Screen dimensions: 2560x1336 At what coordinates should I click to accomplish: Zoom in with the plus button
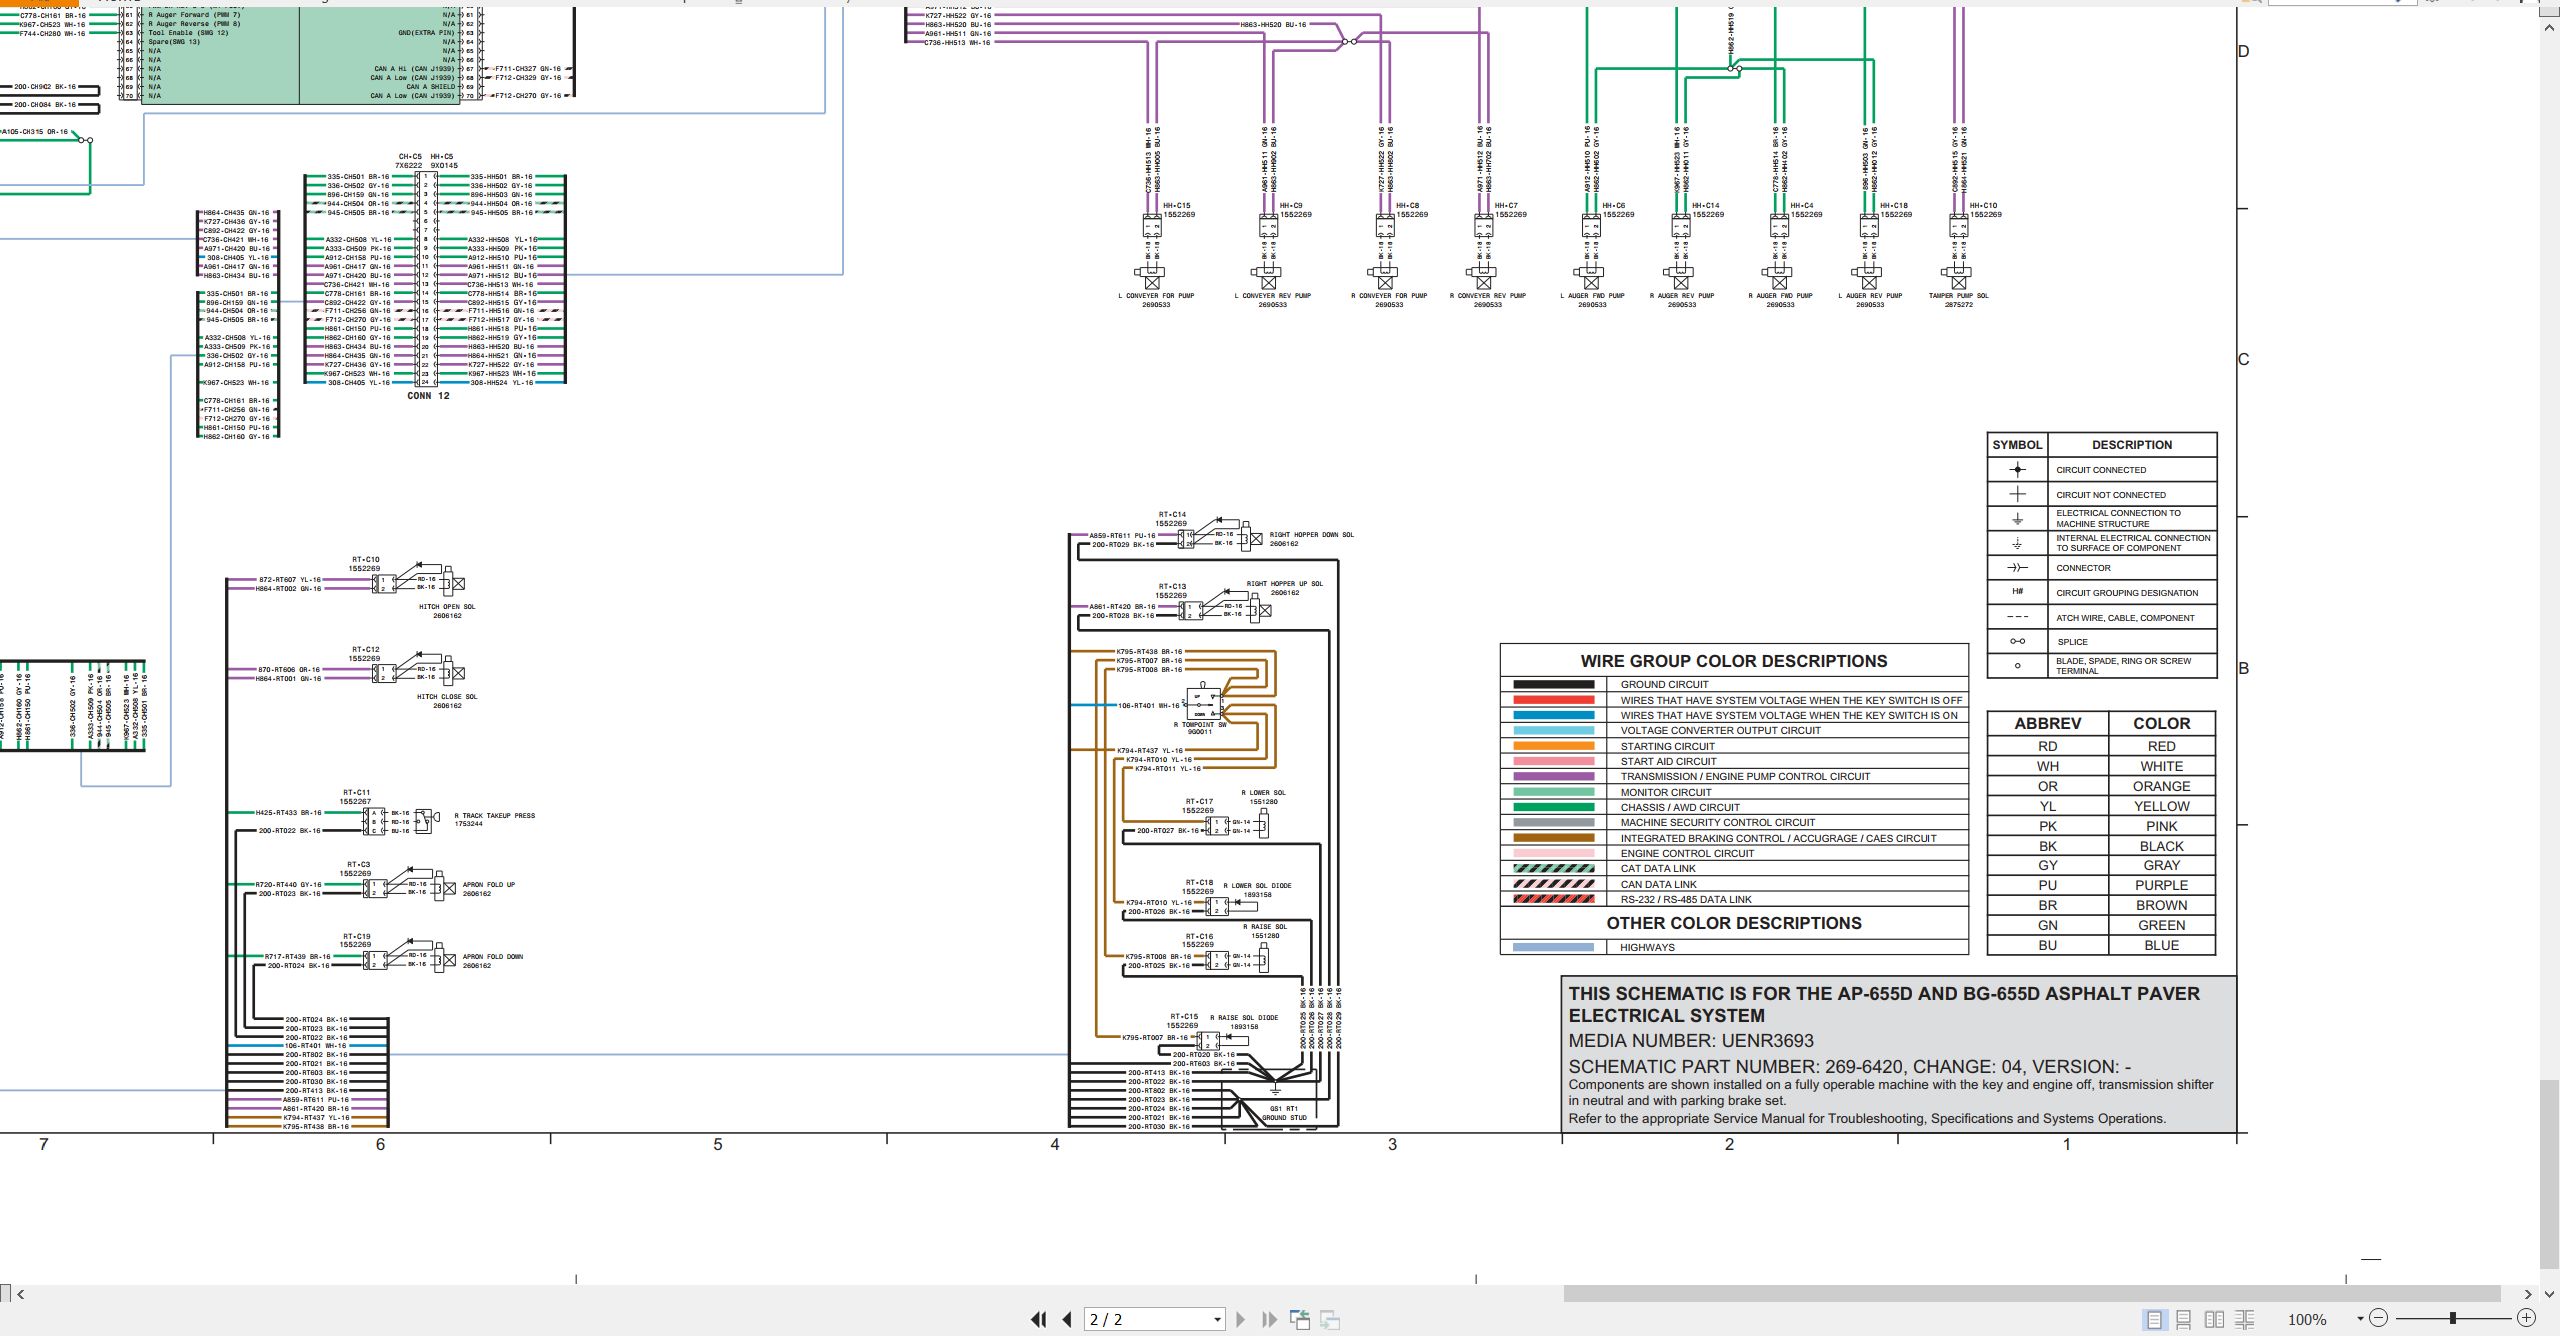click(x=2526, y=1318)
